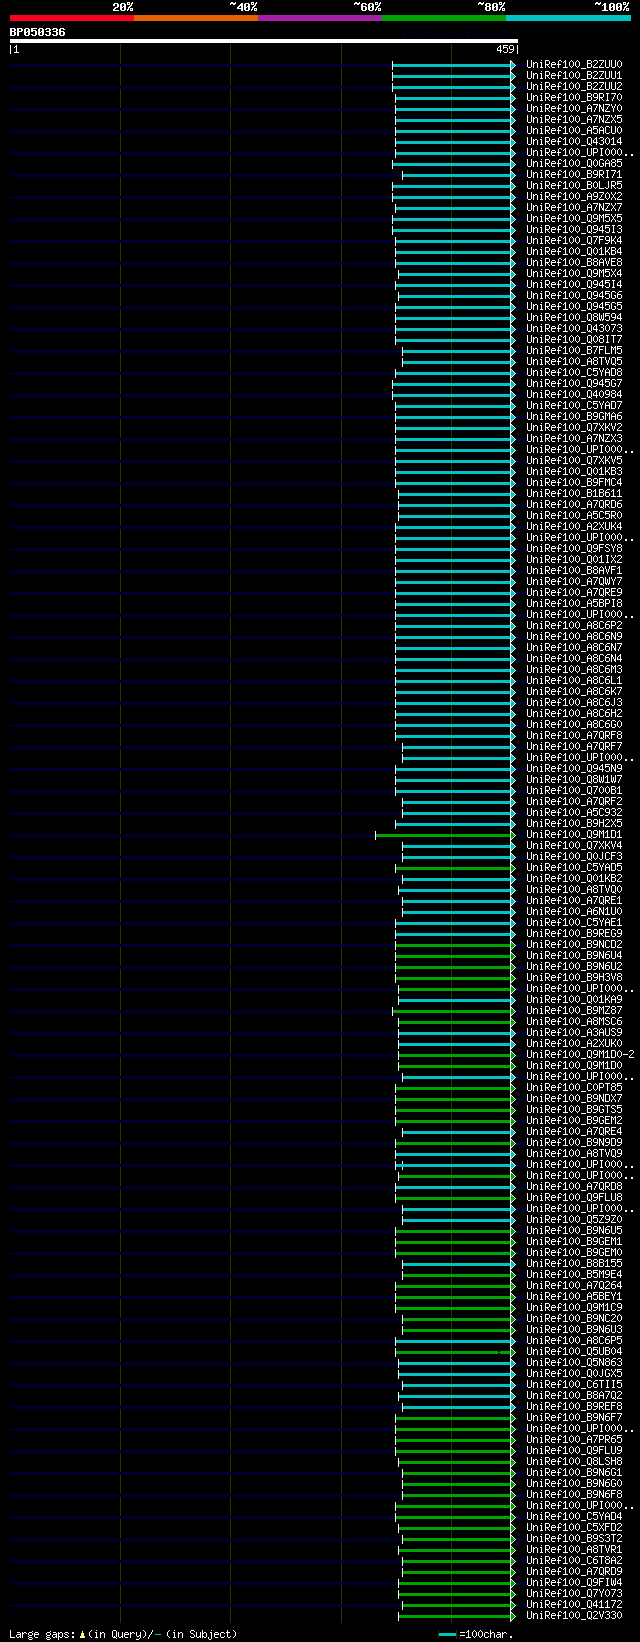Click the green alignment bar for UniRef100_Q9M1D1

[x=444, y=835]
